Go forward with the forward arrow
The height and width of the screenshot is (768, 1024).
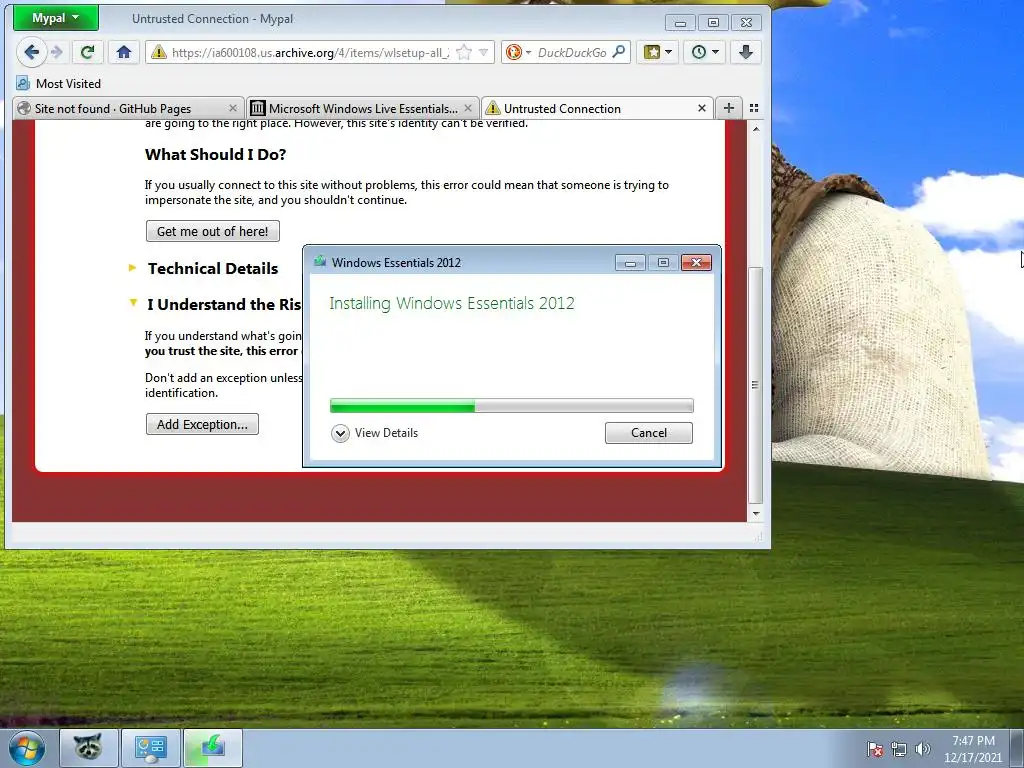[57, 52]
